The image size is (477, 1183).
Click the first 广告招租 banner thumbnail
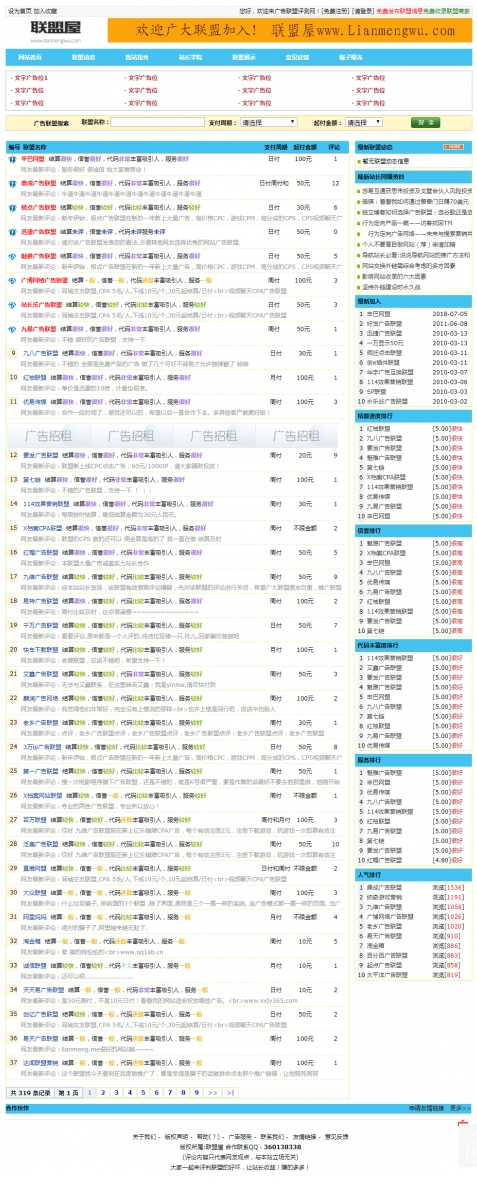(x=48, y=436)
